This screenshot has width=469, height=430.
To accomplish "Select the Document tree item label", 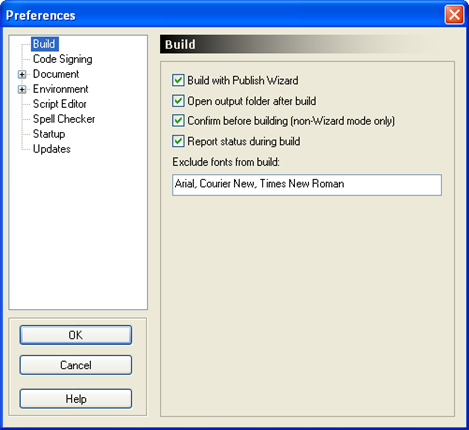I will click(x=56, y=74).
